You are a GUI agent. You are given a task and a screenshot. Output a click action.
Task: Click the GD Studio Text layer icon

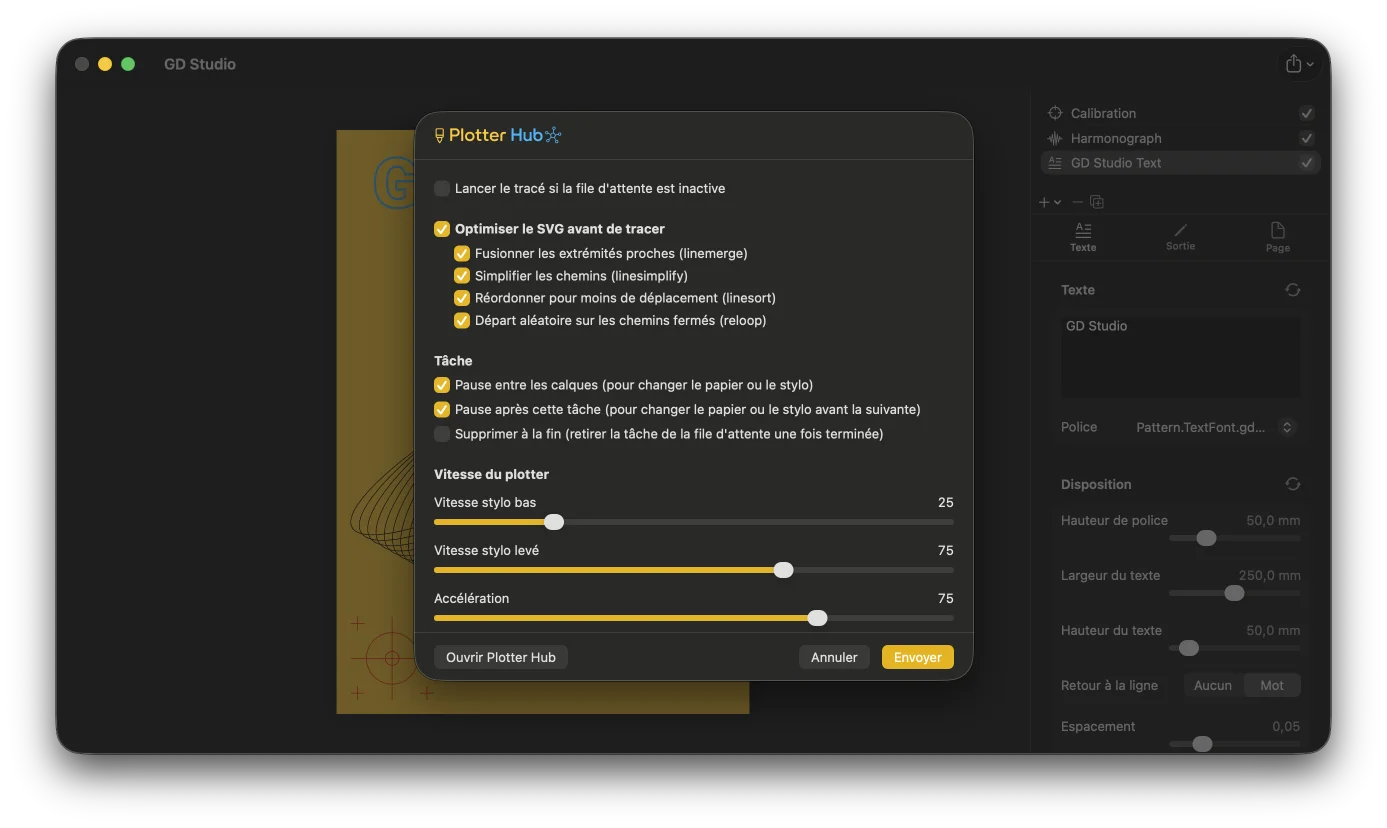coord(1055,163)
